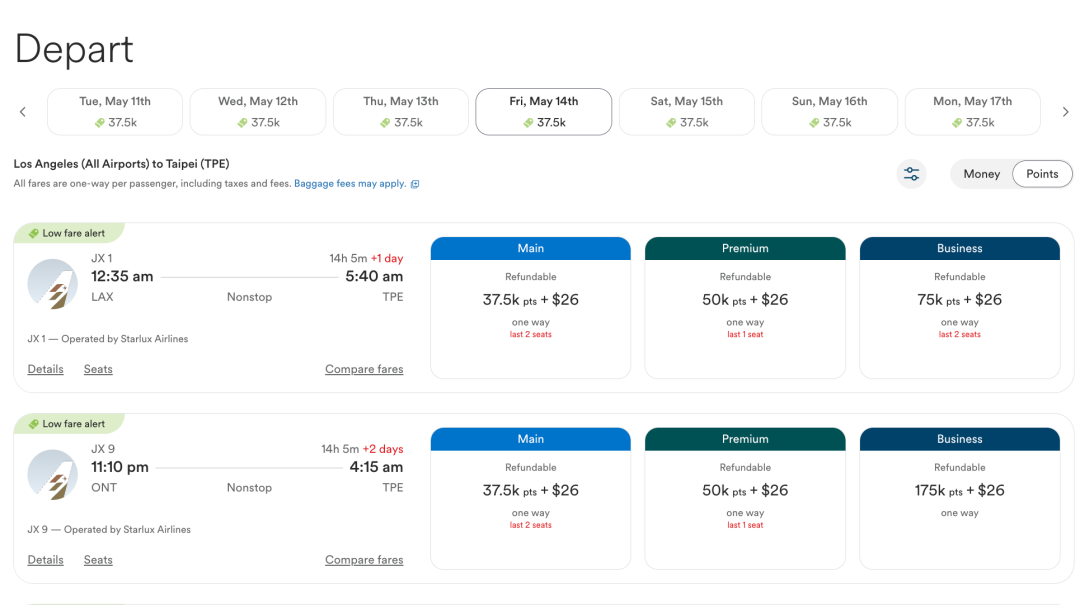The height and width of the screenshot is (605, 1080).
Task: Click the 4:15 am arrival time
Action: point(376,467)
